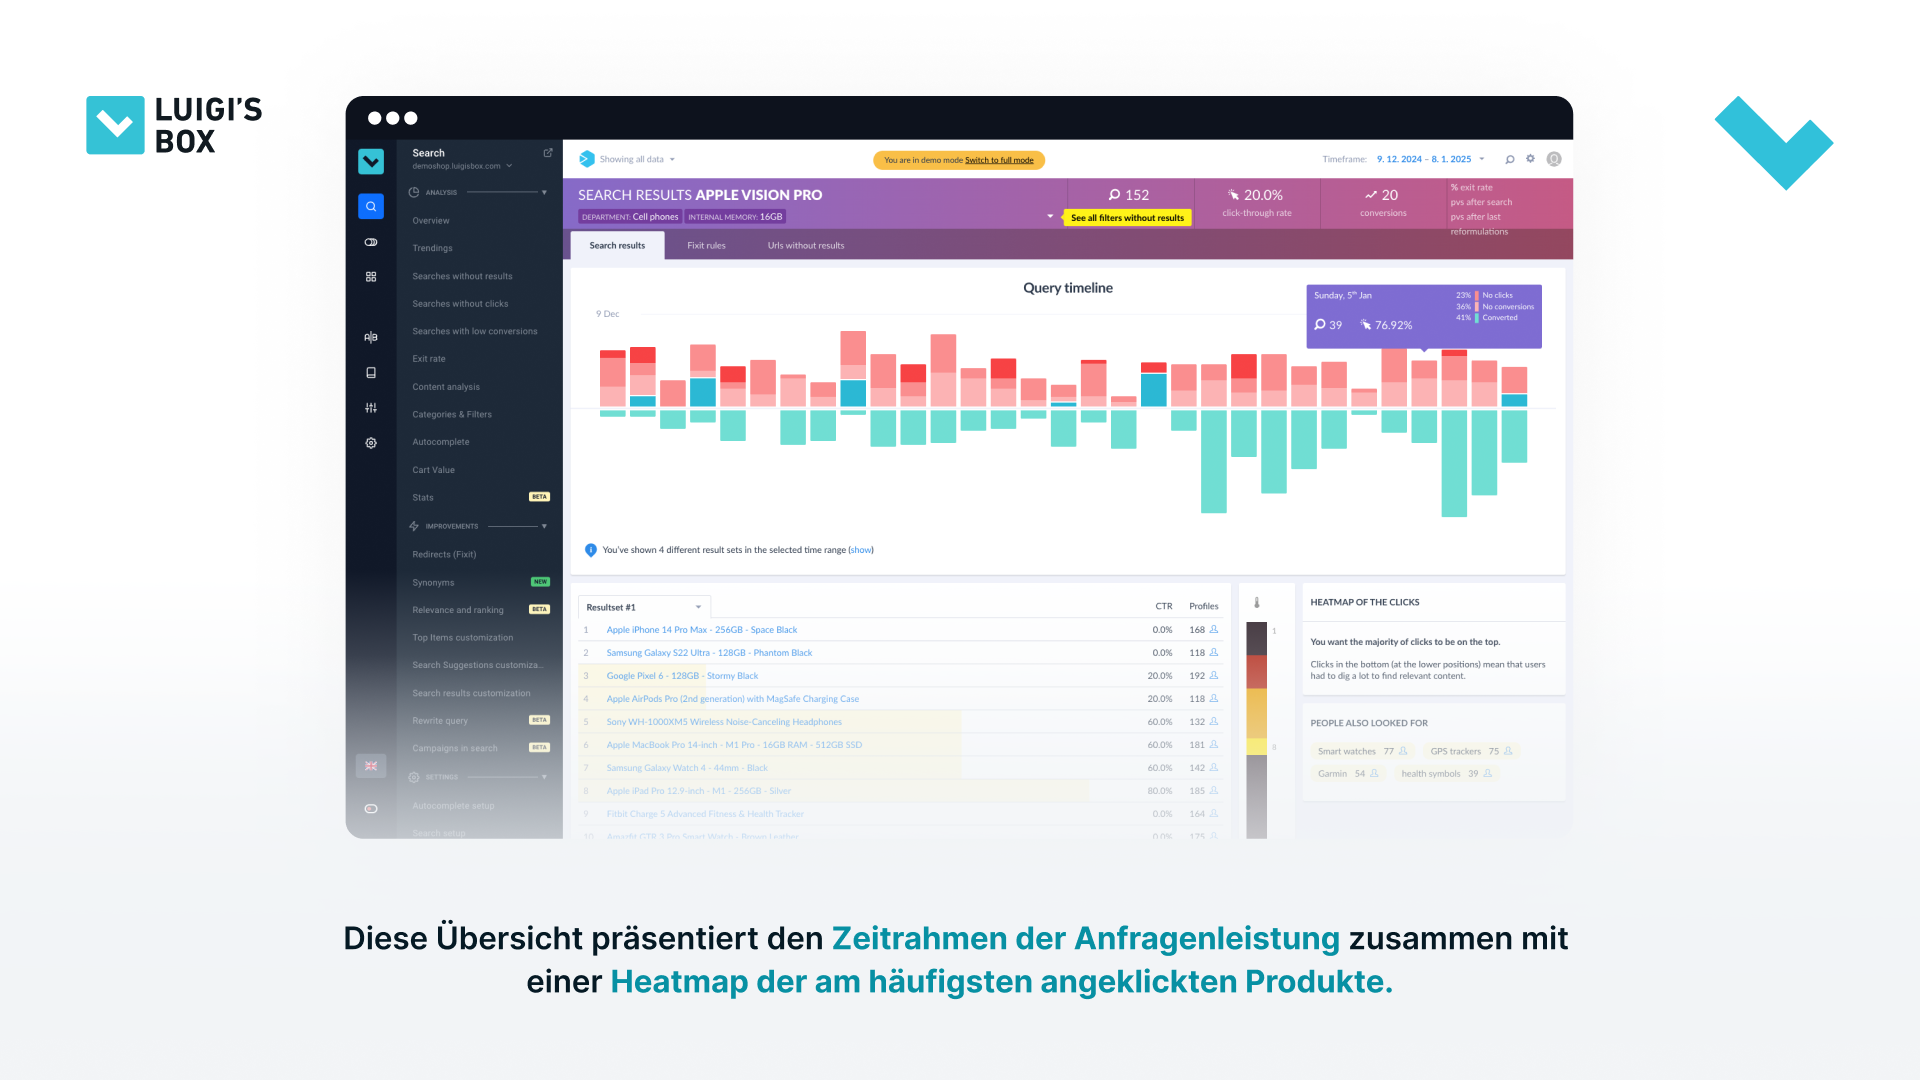Collapse the Improvements section arrow

click(x=544, y=526)
